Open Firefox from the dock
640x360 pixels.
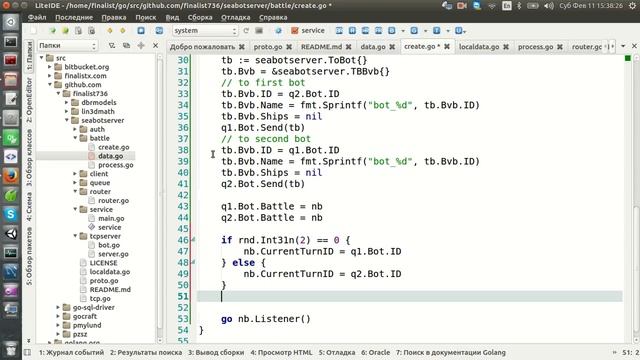11,176
